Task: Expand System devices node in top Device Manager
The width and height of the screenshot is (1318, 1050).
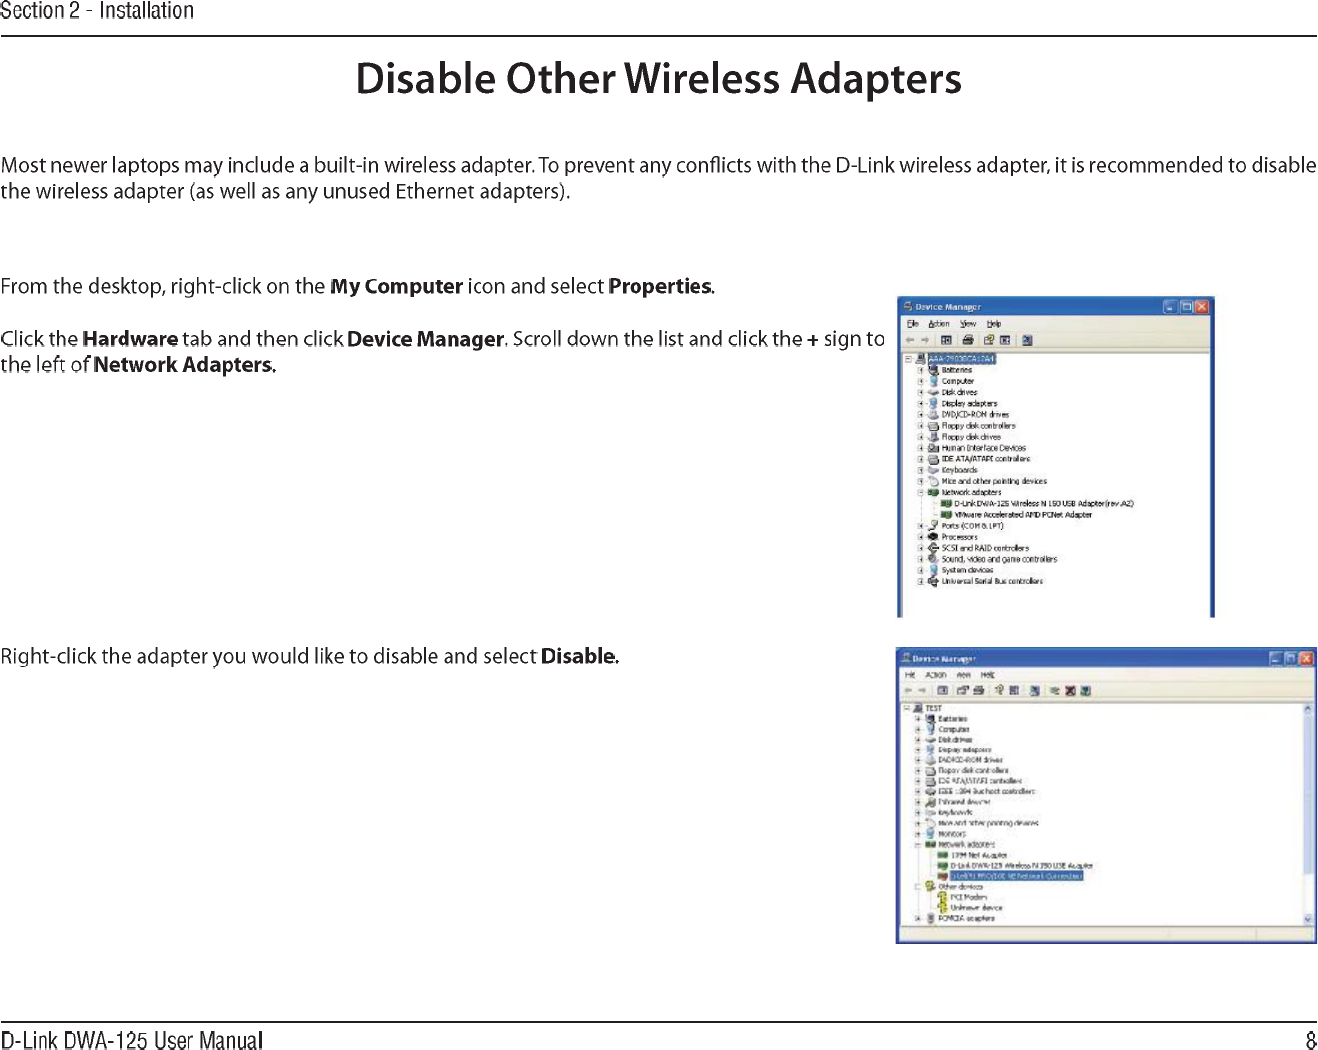Action: tap(921, 570)
